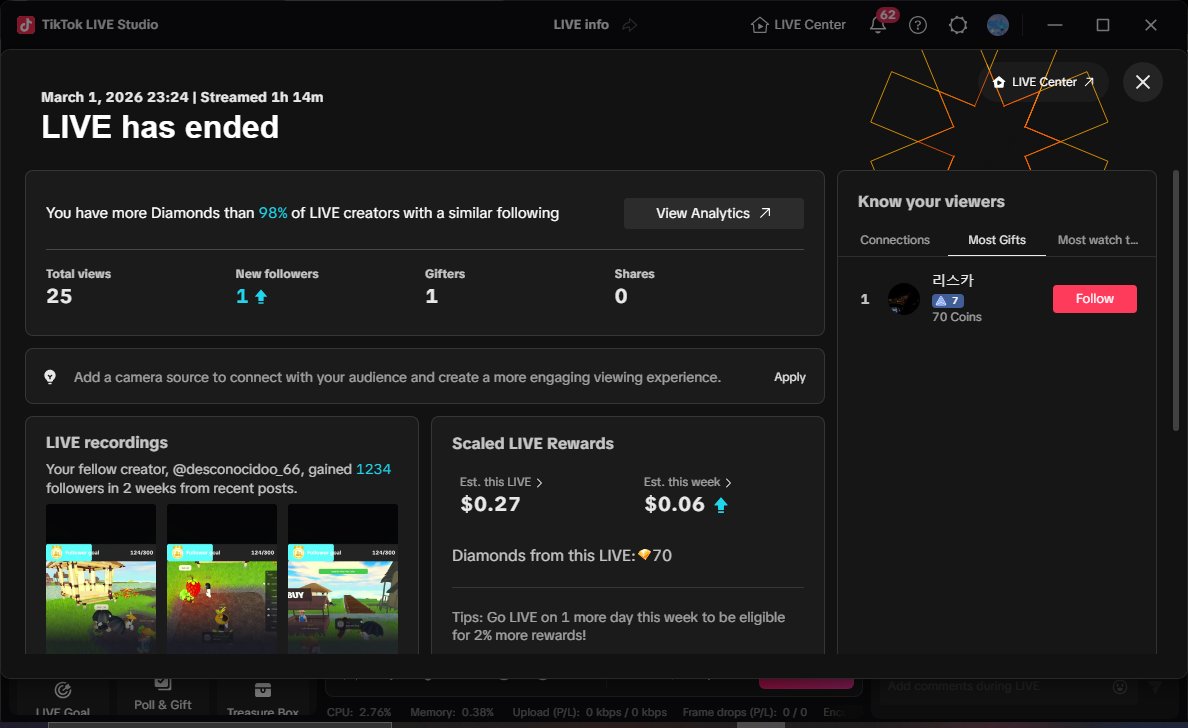
Task: Click the $0.06 weekly estimate amount
Action: (x=674, y=504)
